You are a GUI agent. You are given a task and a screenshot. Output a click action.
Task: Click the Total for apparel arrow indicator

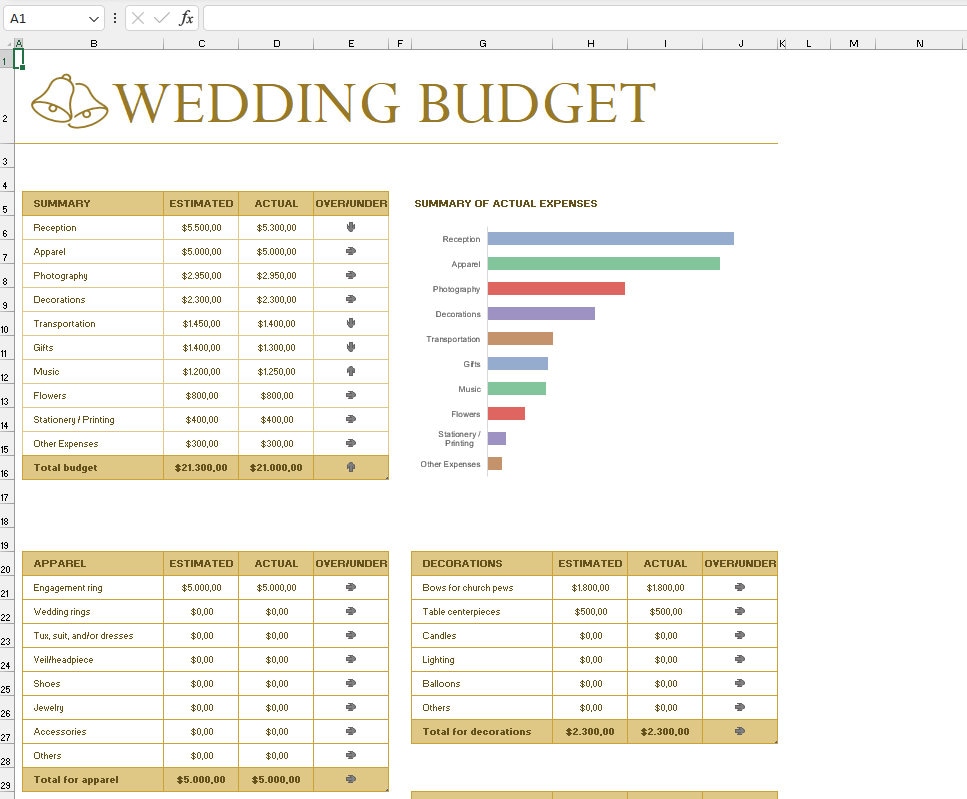click(351, 779)
